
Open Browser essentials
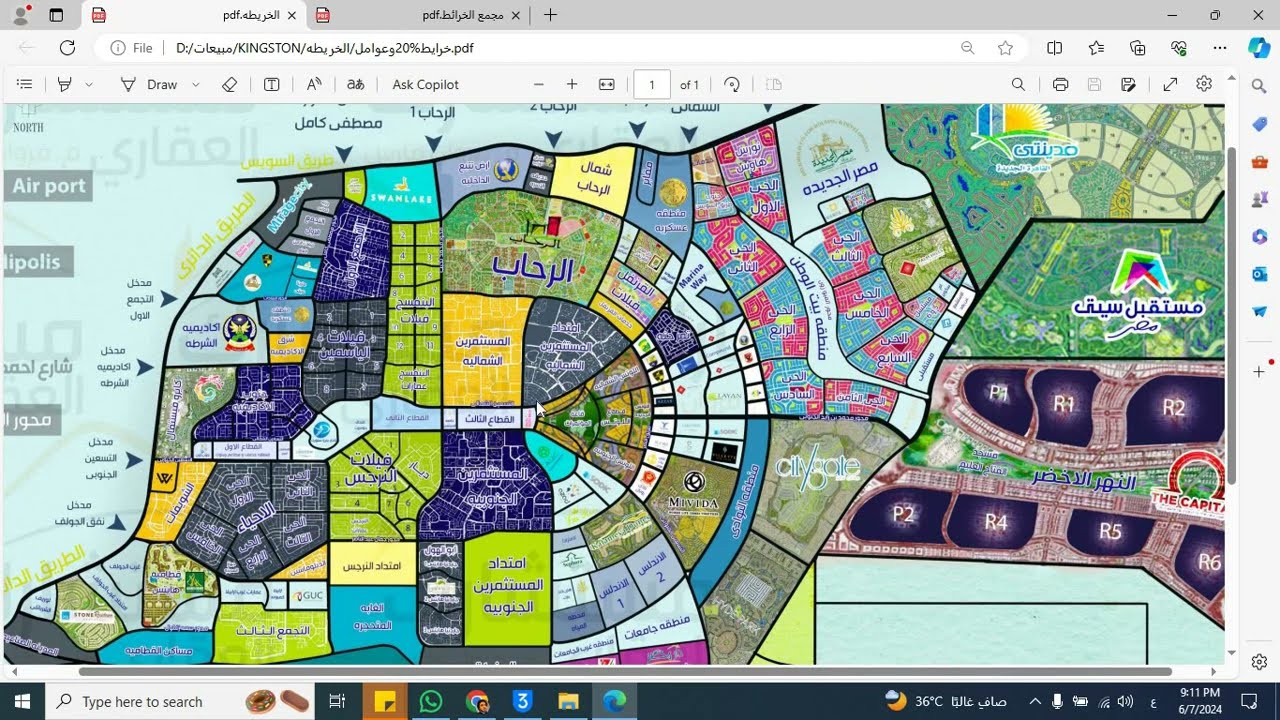tap(1178, 48)
